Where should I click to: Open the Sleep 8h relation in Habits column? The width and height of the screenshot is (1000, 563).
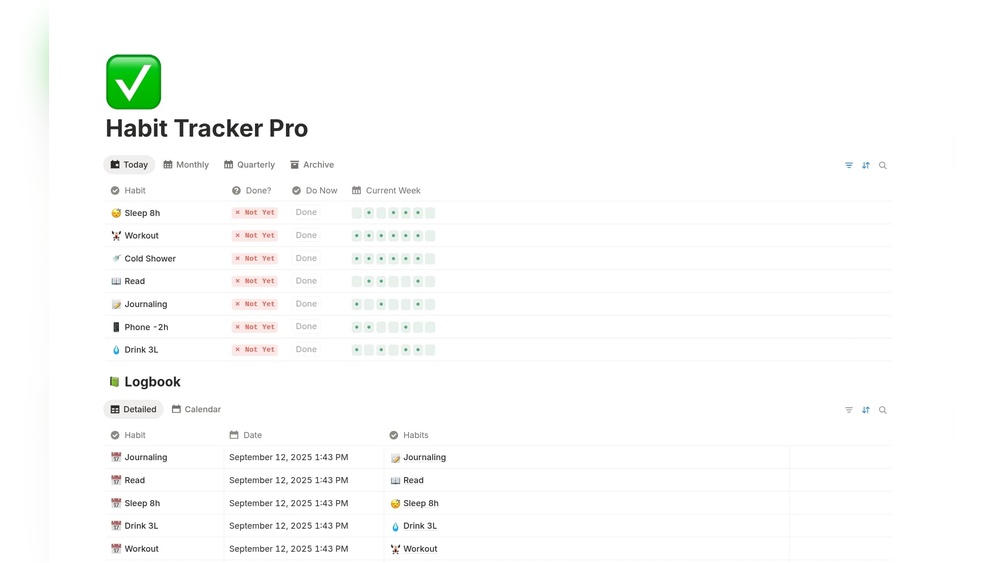[421, 503]
